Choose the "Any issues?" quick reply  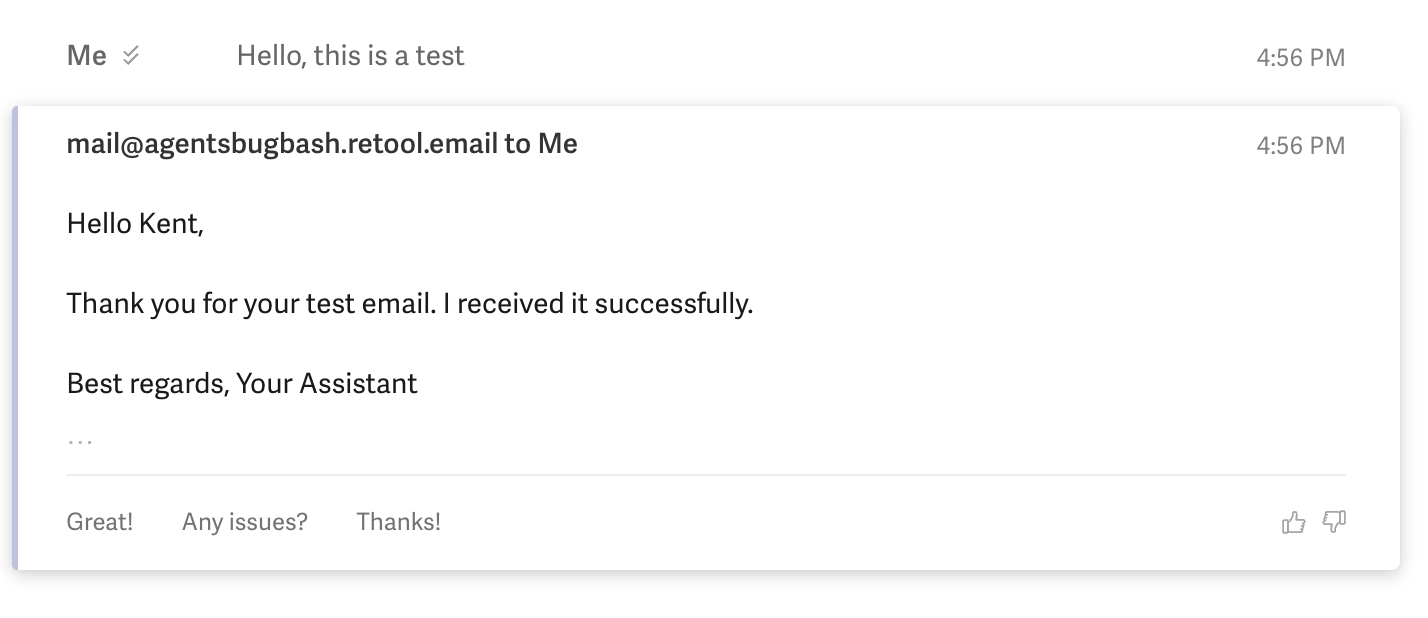click(x=245, y=522)
